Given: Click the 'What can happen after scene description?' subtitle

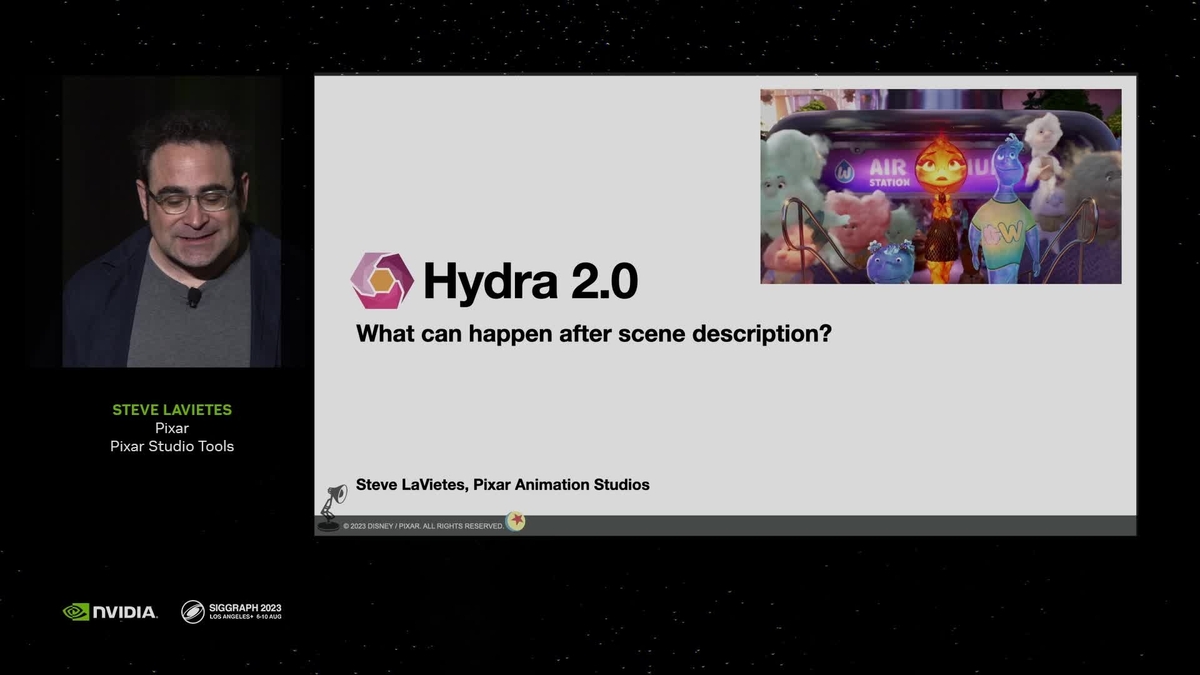Looking at the screenshot, I should (x=594, y=334).
